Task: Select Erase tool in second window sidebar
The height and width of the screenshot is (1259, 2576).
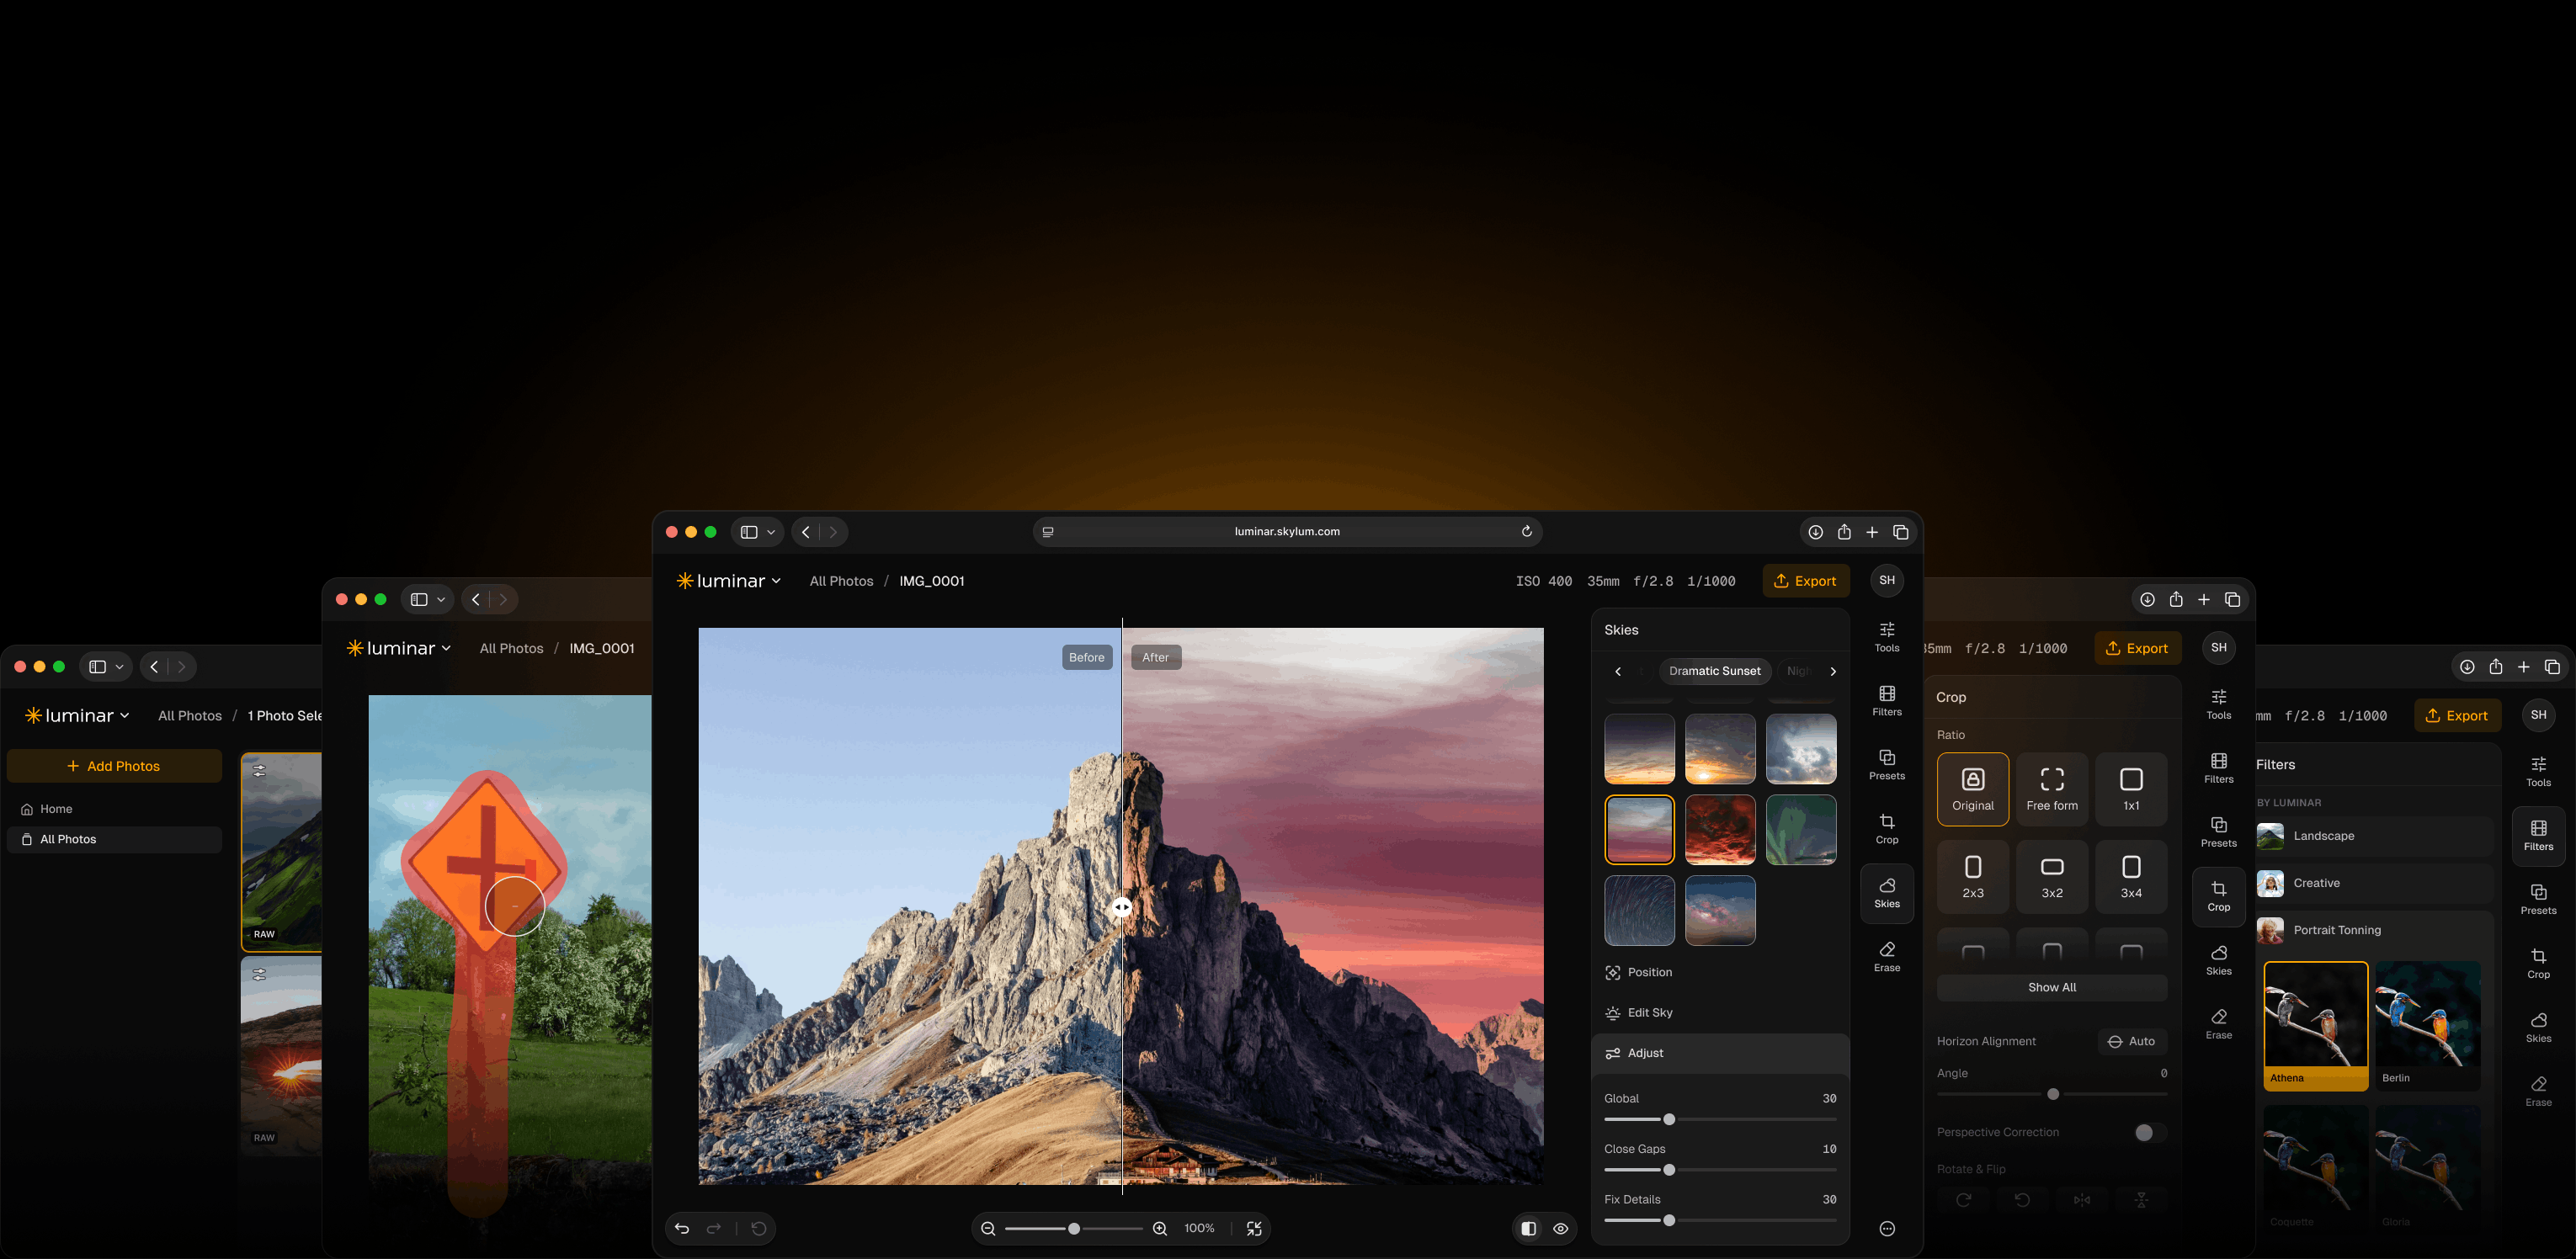Action: click(2218, 1024)
